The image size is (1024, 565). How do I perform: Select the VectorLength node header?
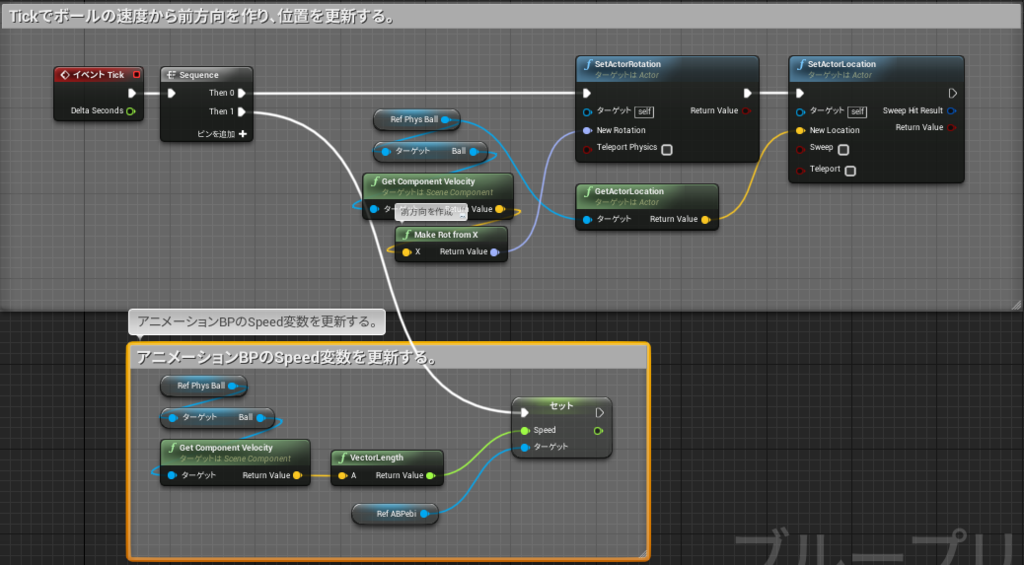coord(387,458)
